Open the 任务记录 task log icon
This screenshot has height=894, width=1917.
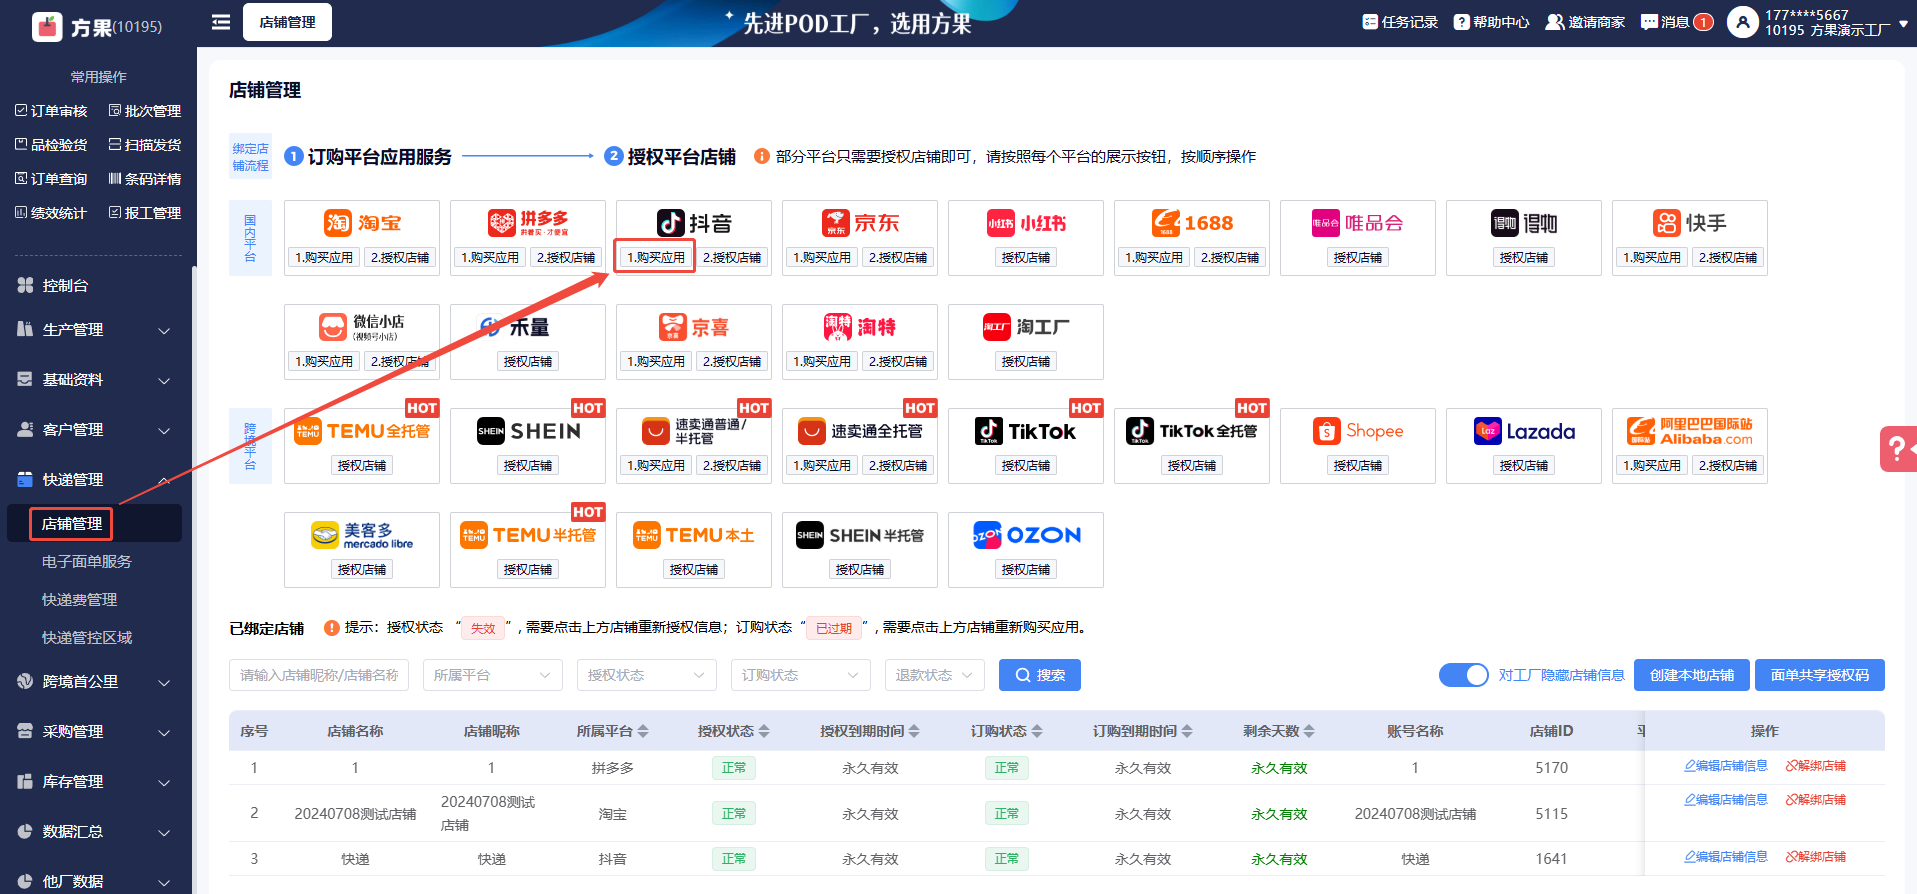(1370, 22)
